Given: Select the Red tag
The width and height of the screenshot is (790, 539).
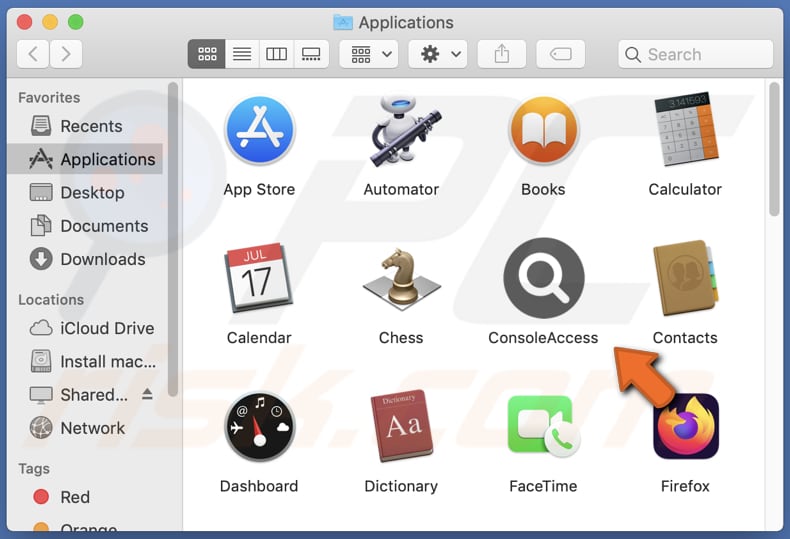Looking at the screenshot, I should pos(85,497).
